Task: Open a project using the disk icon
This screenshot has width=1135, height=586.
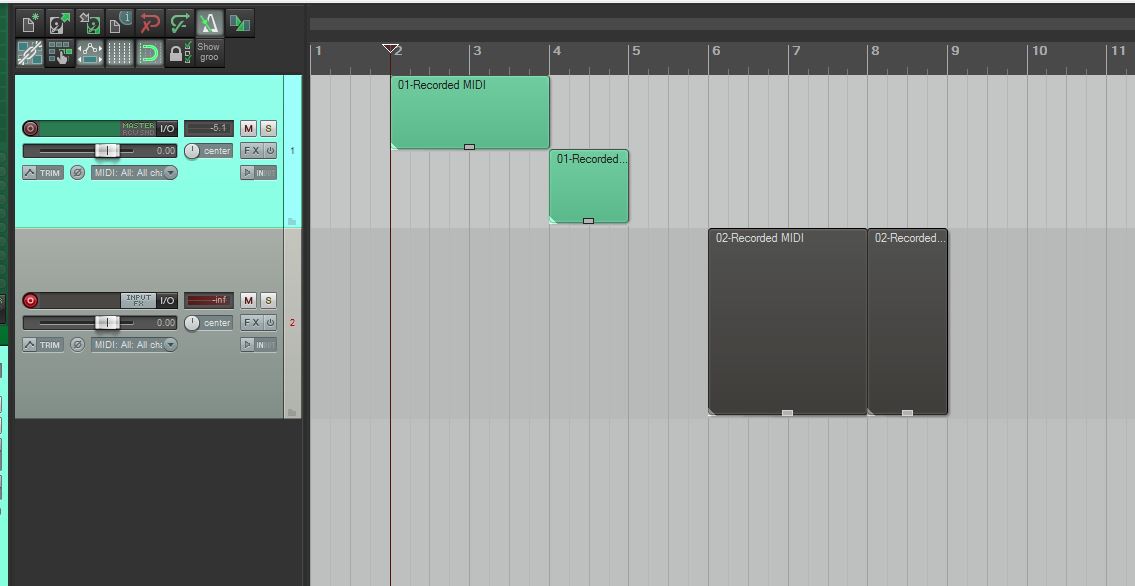Action: (x=59, y=24)
